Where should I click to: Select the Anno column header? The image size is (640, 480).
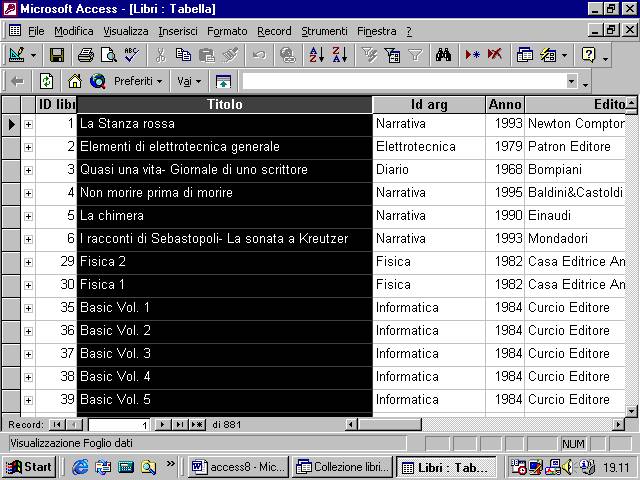(505, 104)
